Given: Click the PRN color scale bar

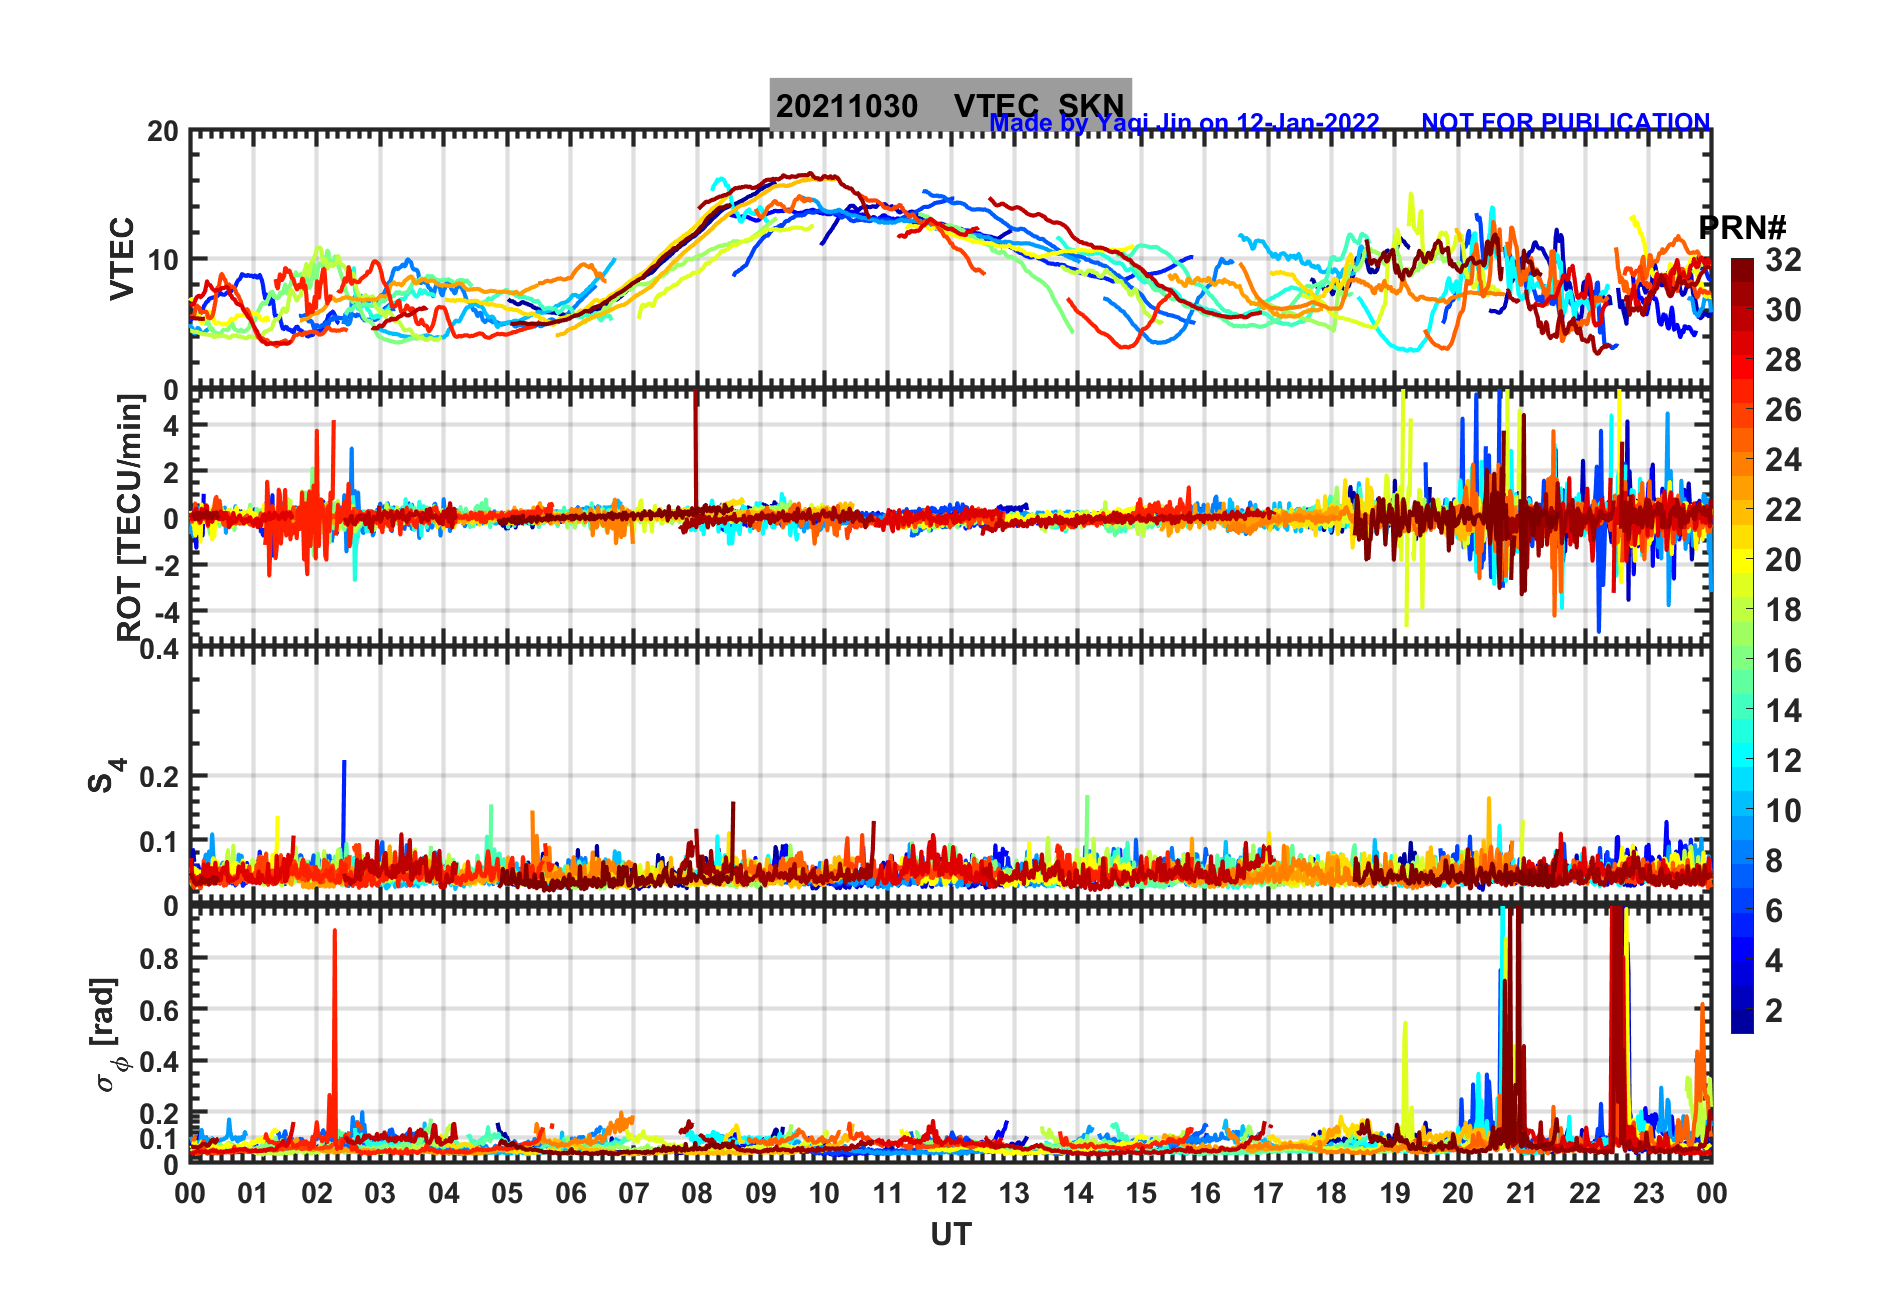Looking at the screenshot, I should (x=1742, y=646).
